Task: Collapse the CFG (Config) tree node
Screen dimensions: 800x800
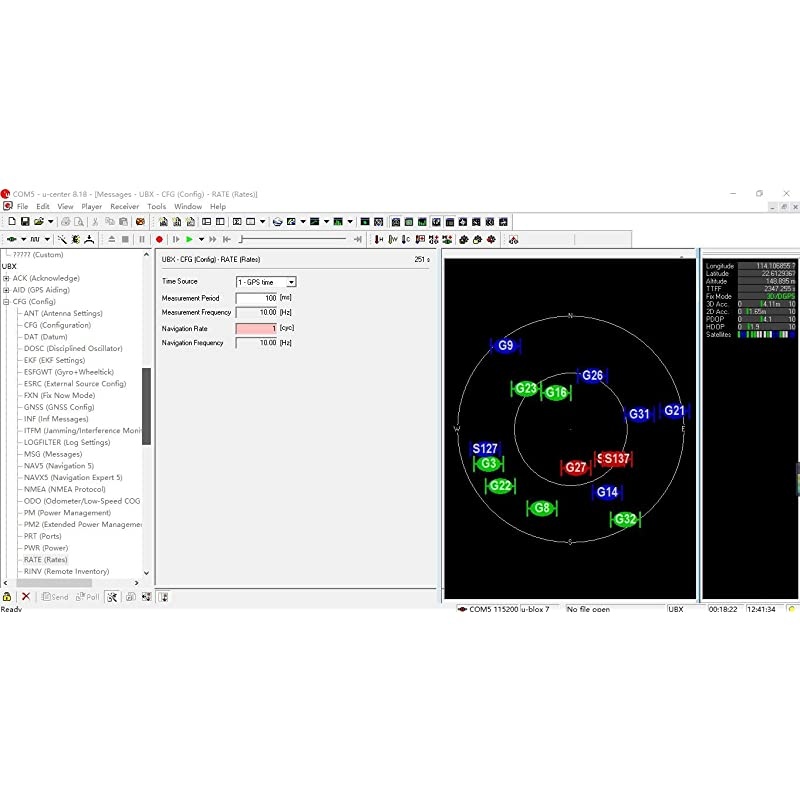Action: coord(7,302)
